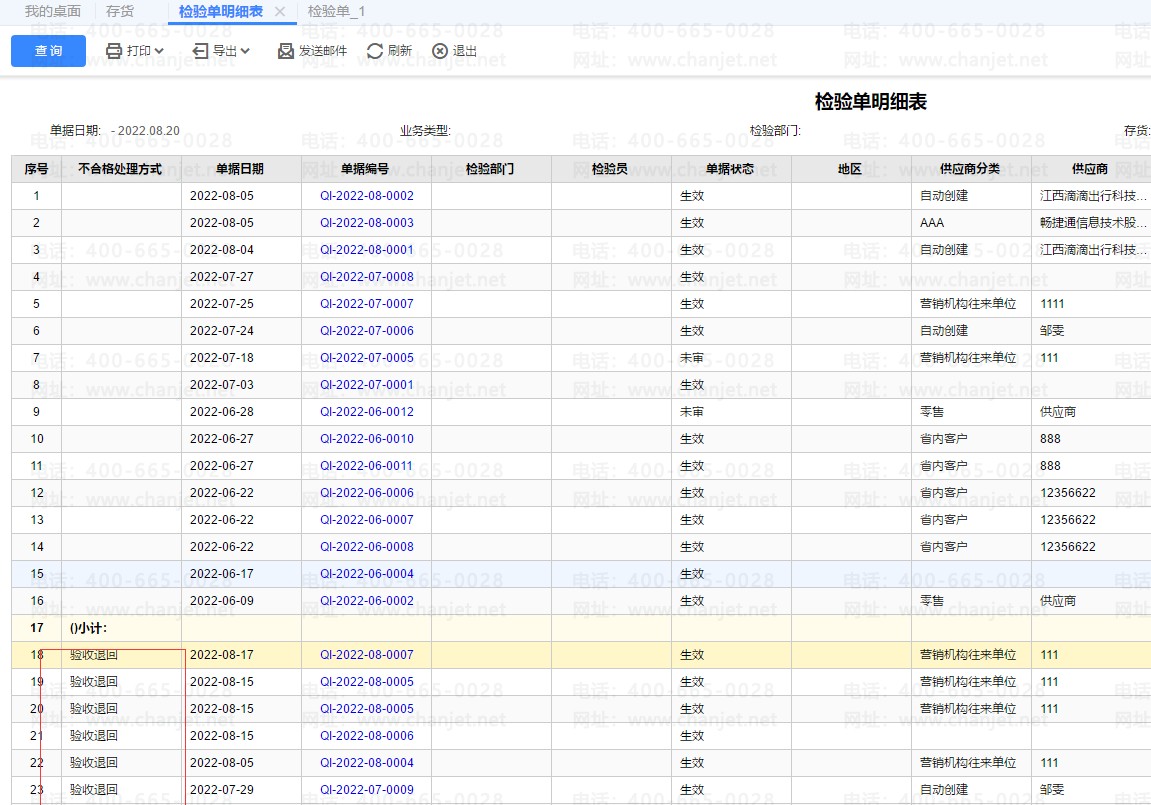Open the 检验单_1 tab
Image resolution: width=1151 pixels, height=805 pixels.
(336, 11)
